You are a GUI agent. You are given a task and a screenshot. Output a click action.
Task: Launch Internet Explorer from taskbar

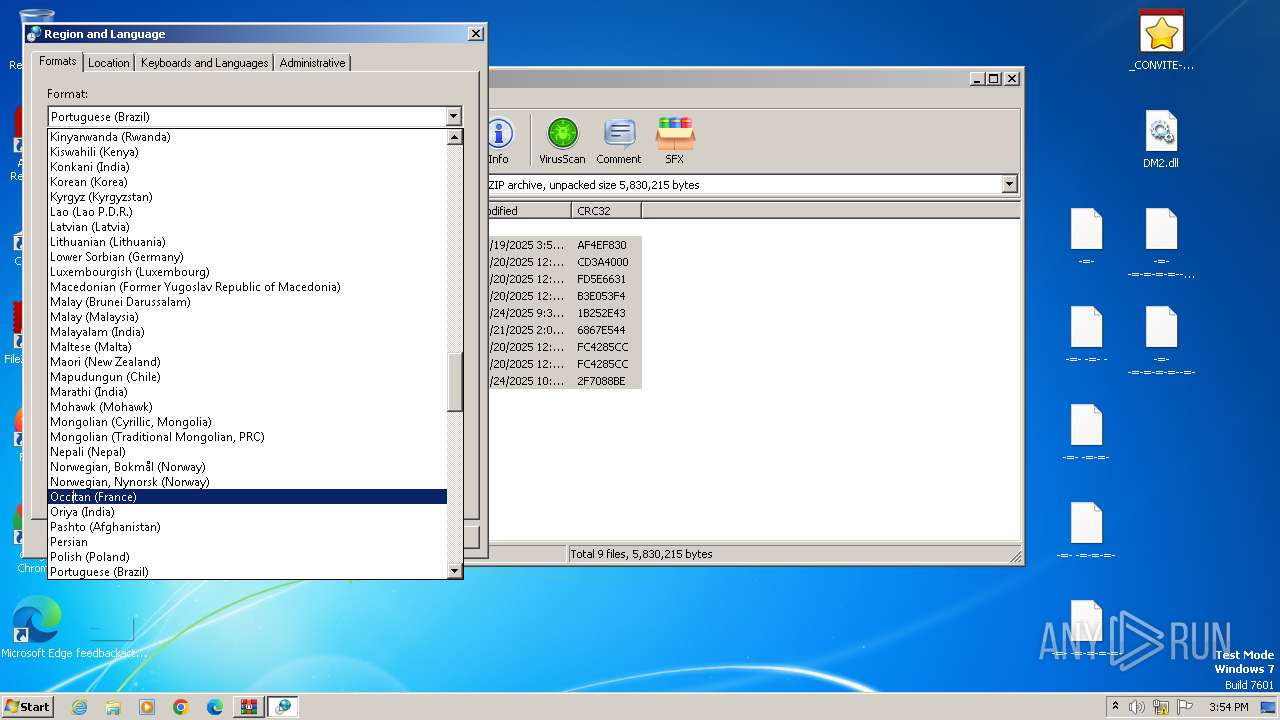tap(79, 707)
